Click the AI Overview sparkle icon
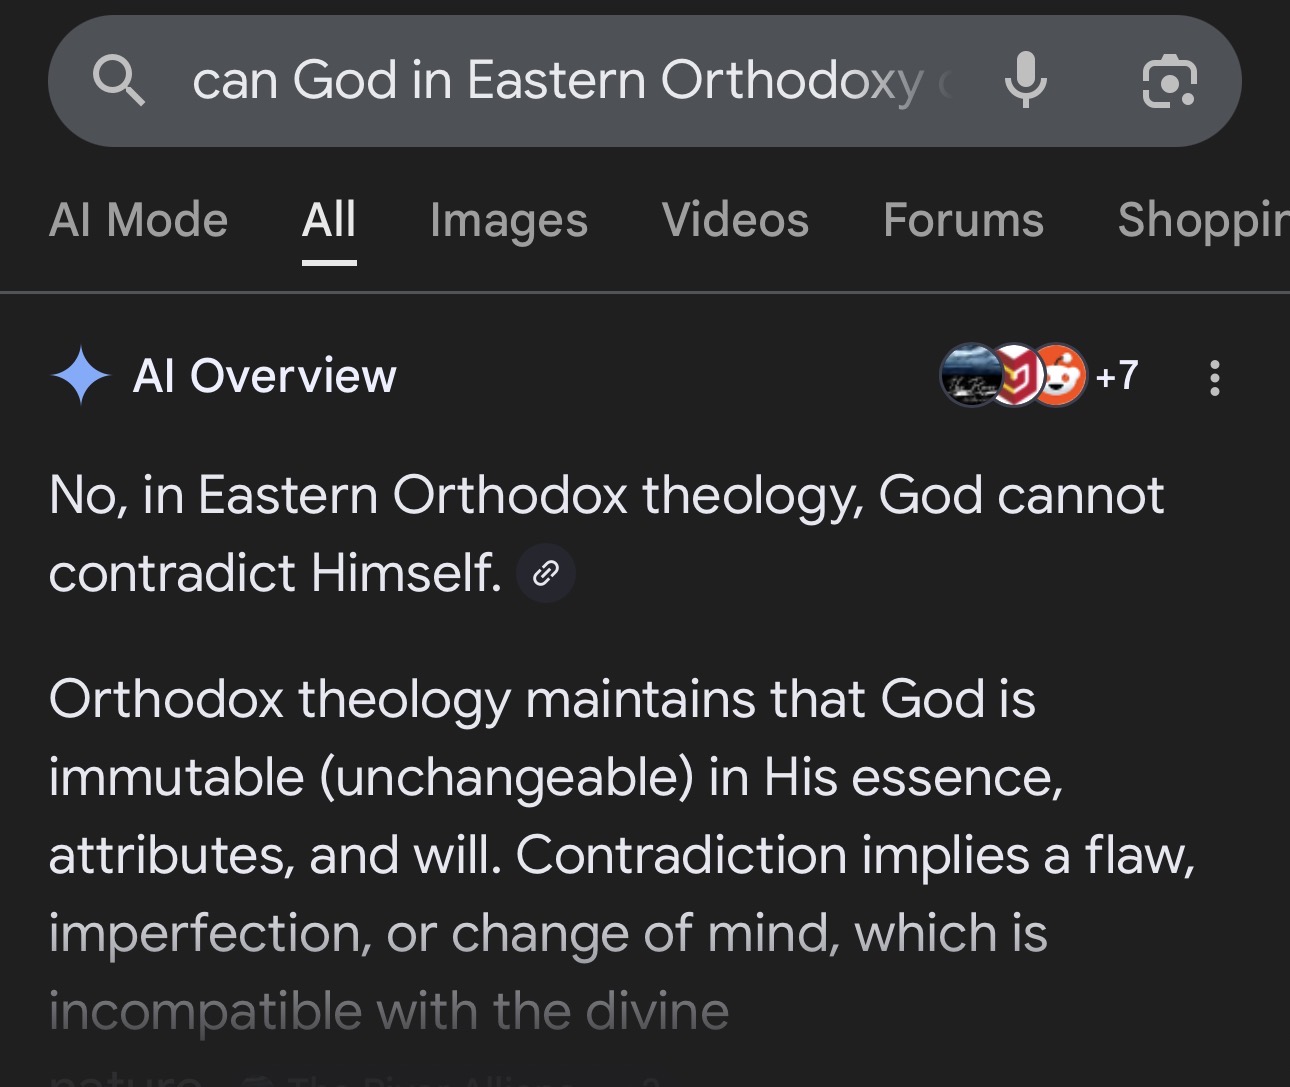Viewport: 1290px width, 1087px height. click(80, 376)
